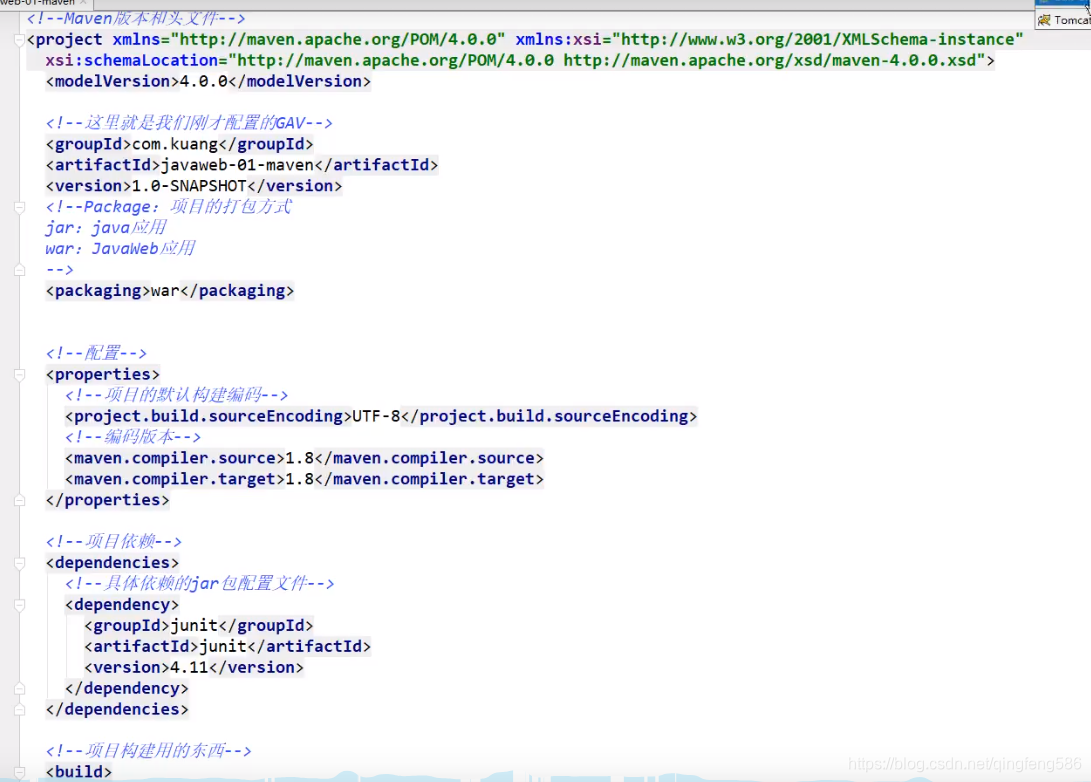Viewport: 1091px width, 782px height.
Task: Collapse the build element fold marker
Action: (19, 772)
